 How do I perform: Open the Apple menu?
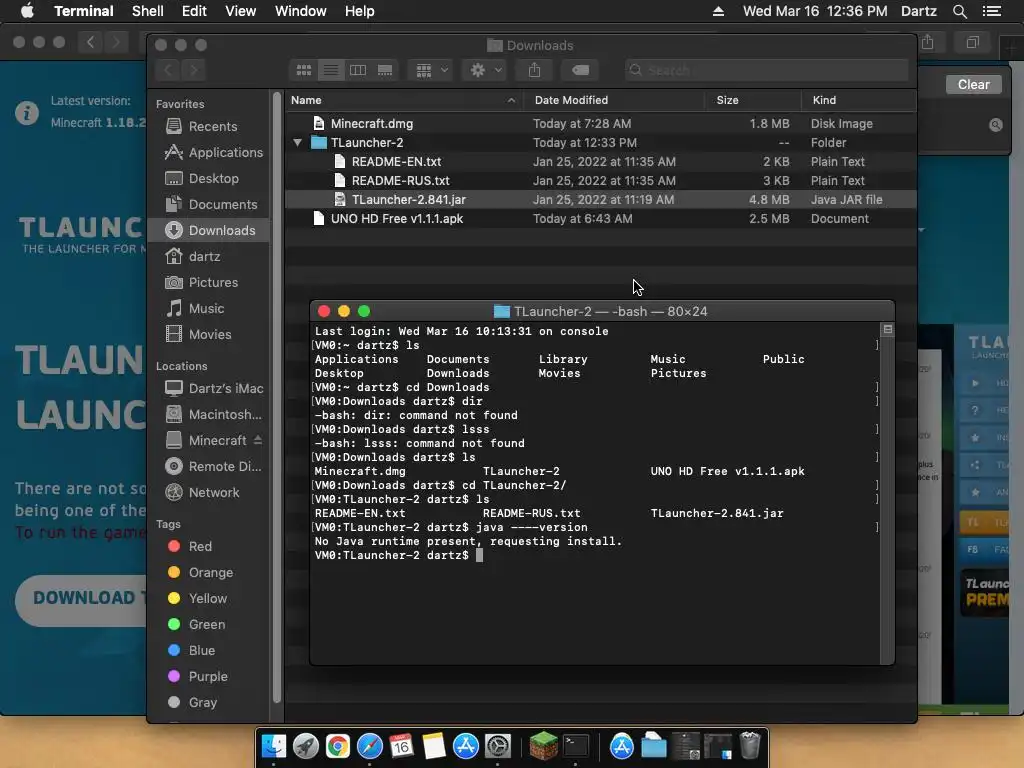[27, 11]
